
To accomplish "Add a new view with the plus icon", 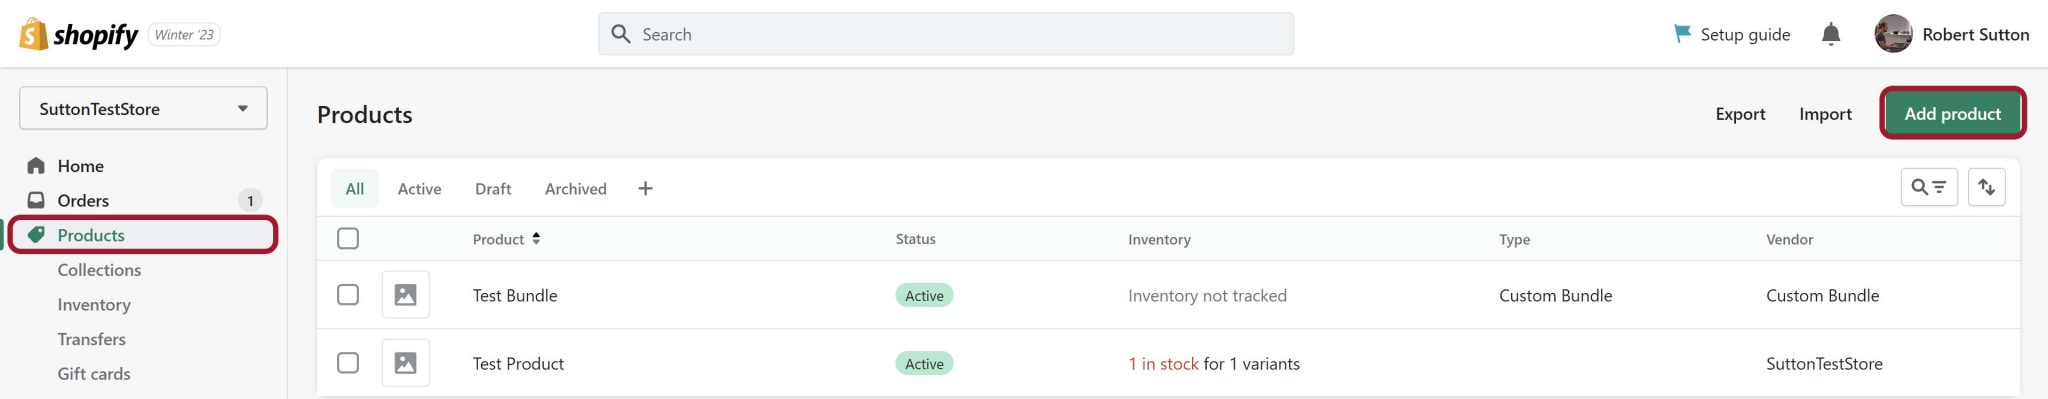I will pyautogui.click(x=645, y=189).
